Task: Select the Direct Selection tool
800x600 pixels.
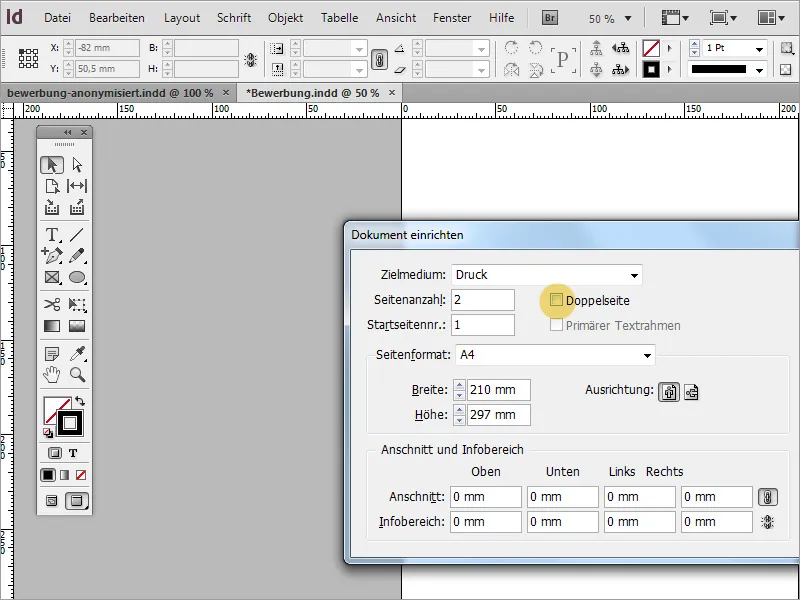Action: [x=77, y=165]
